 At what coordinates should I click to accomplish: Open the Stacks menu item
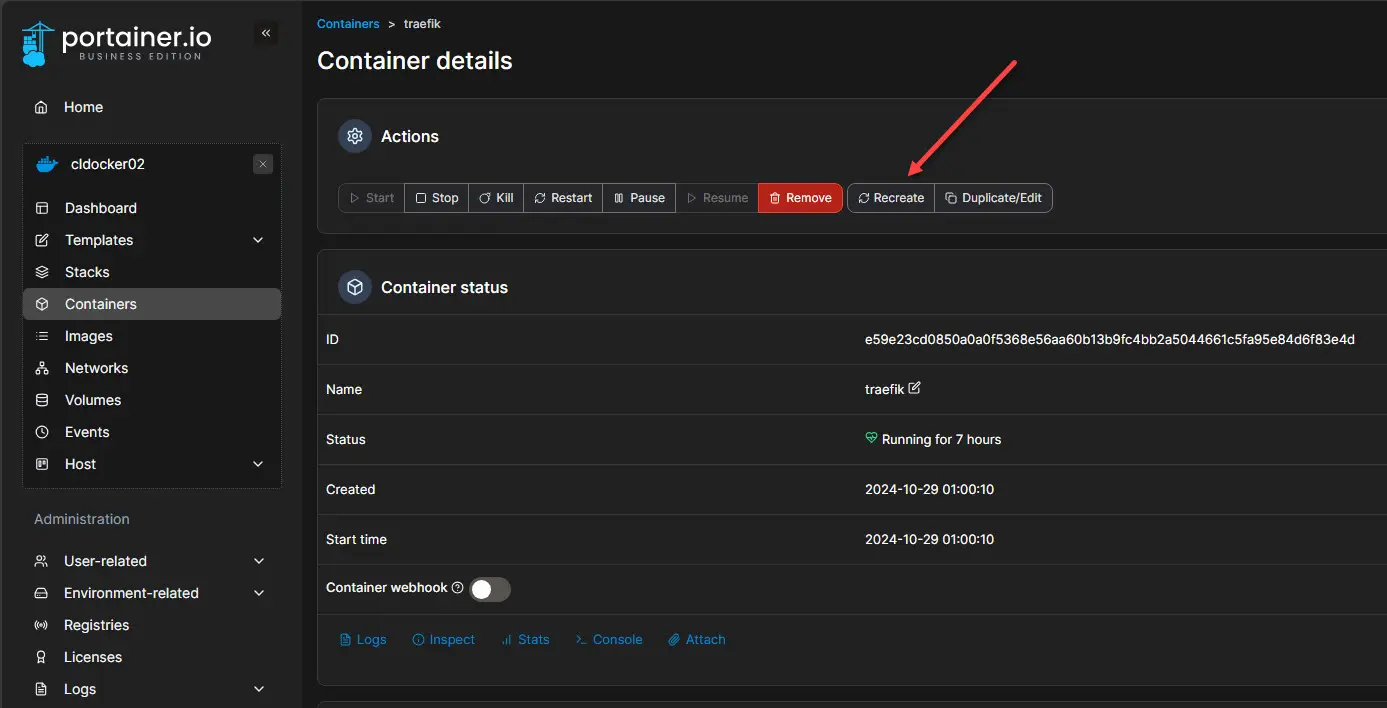tap(151, 272)
